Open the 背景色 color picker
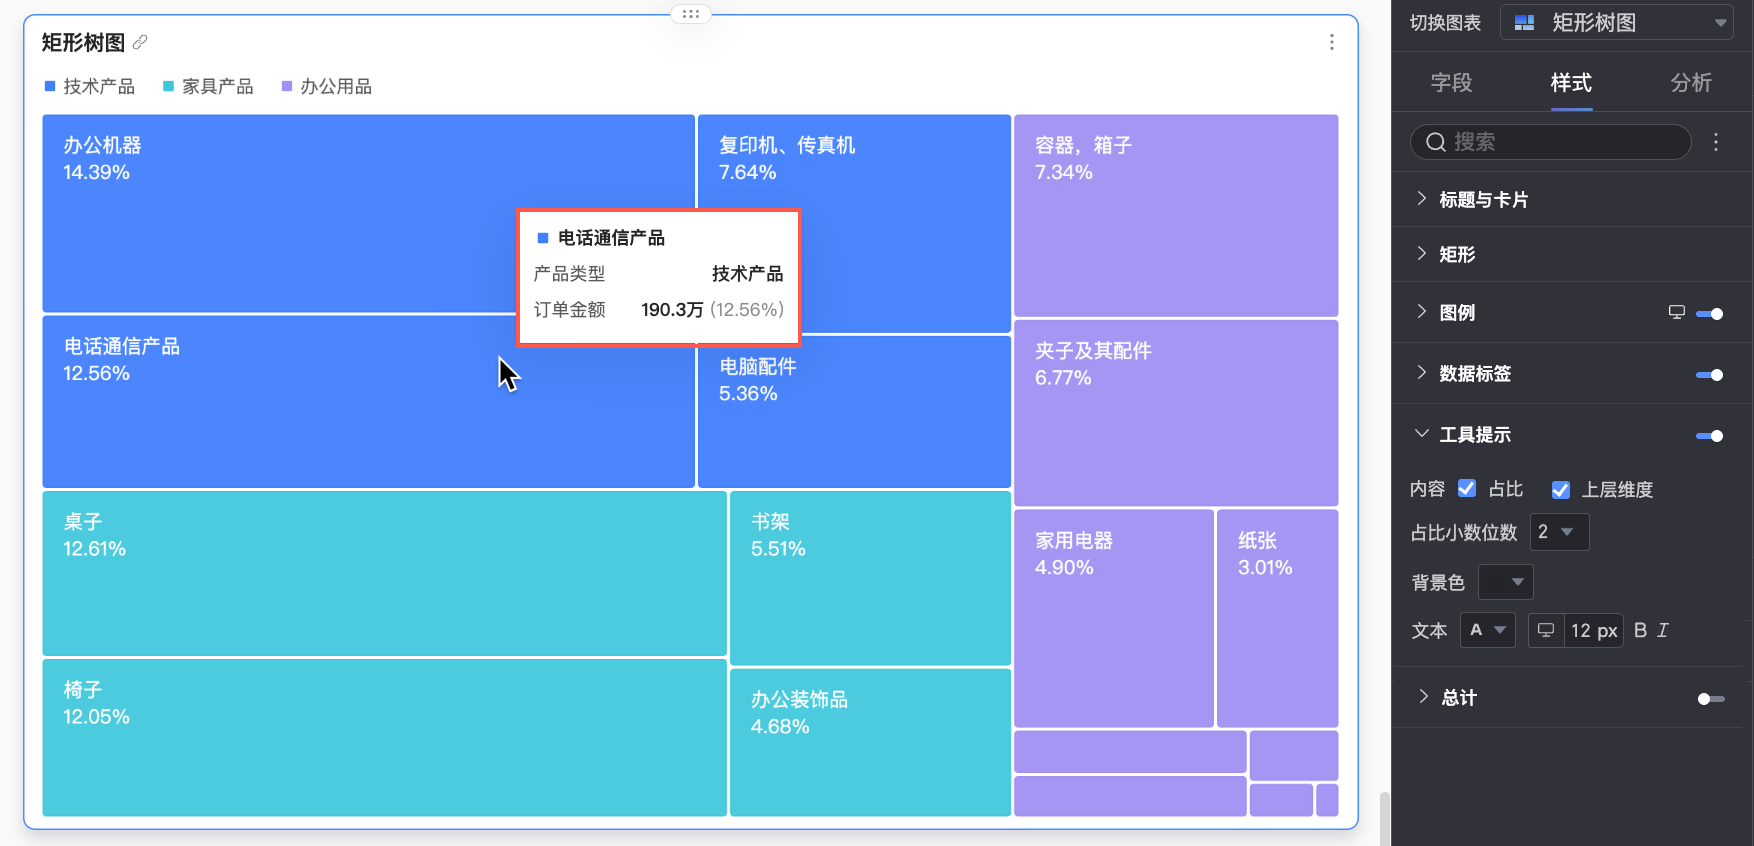Viewport: 1754px width, 846px height. tap(1505, 582)
